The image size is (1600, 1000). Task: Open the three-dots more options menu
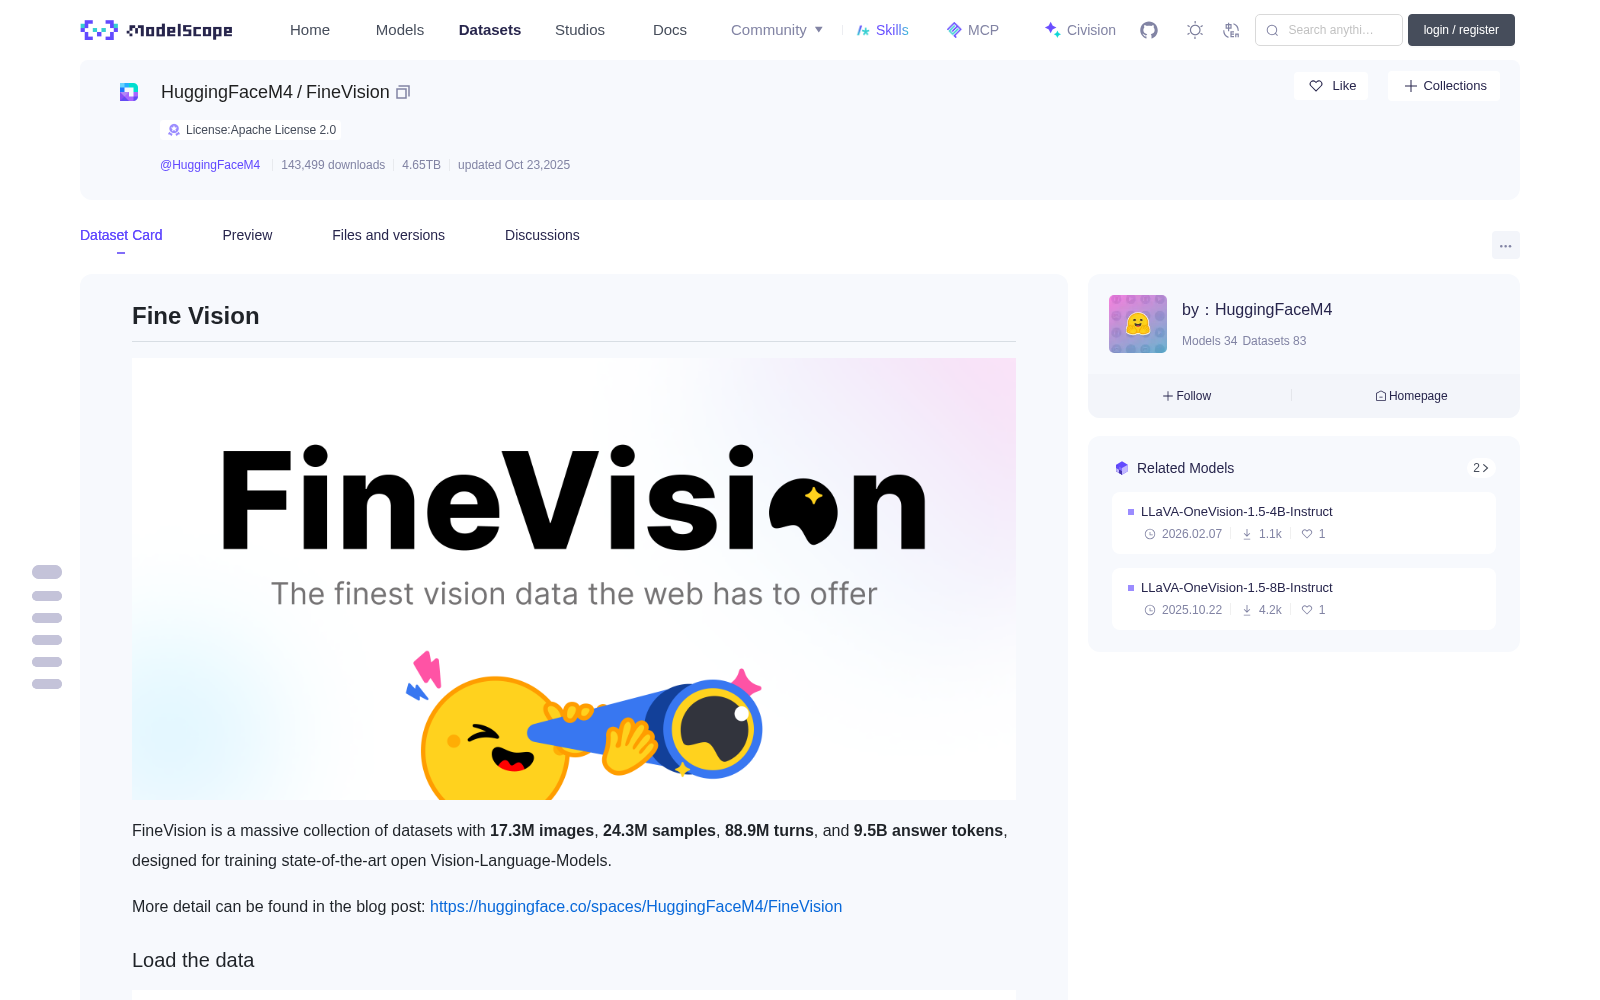click(1505, 245)
